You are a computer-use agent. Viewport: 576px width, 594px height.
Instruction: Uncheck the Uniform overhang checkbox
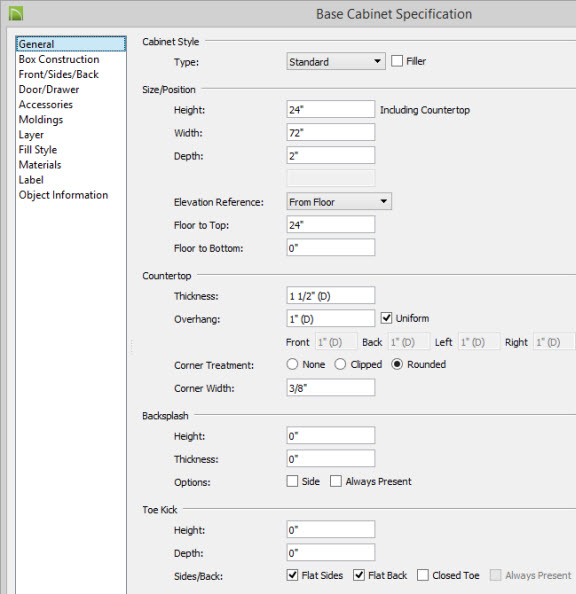tap(386, 318)
